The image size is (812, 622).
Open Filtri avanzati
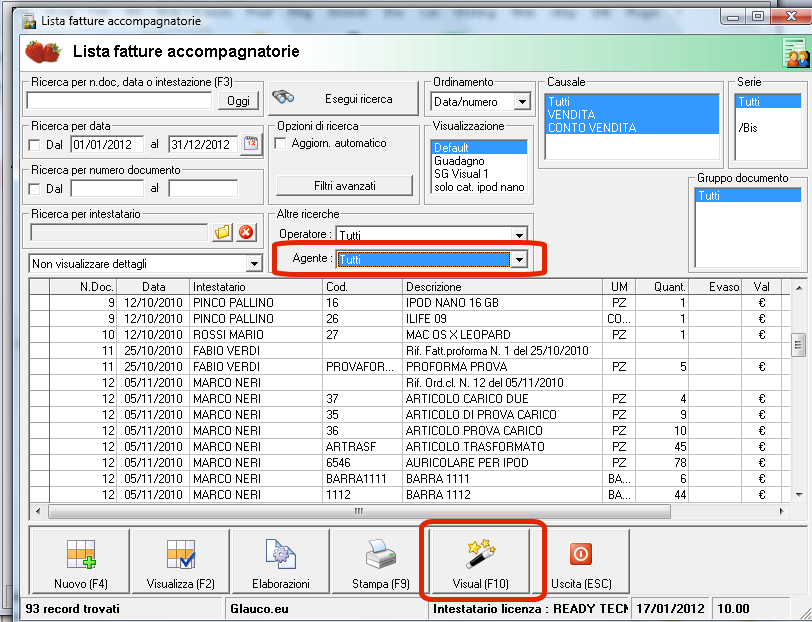coord(344,185)
